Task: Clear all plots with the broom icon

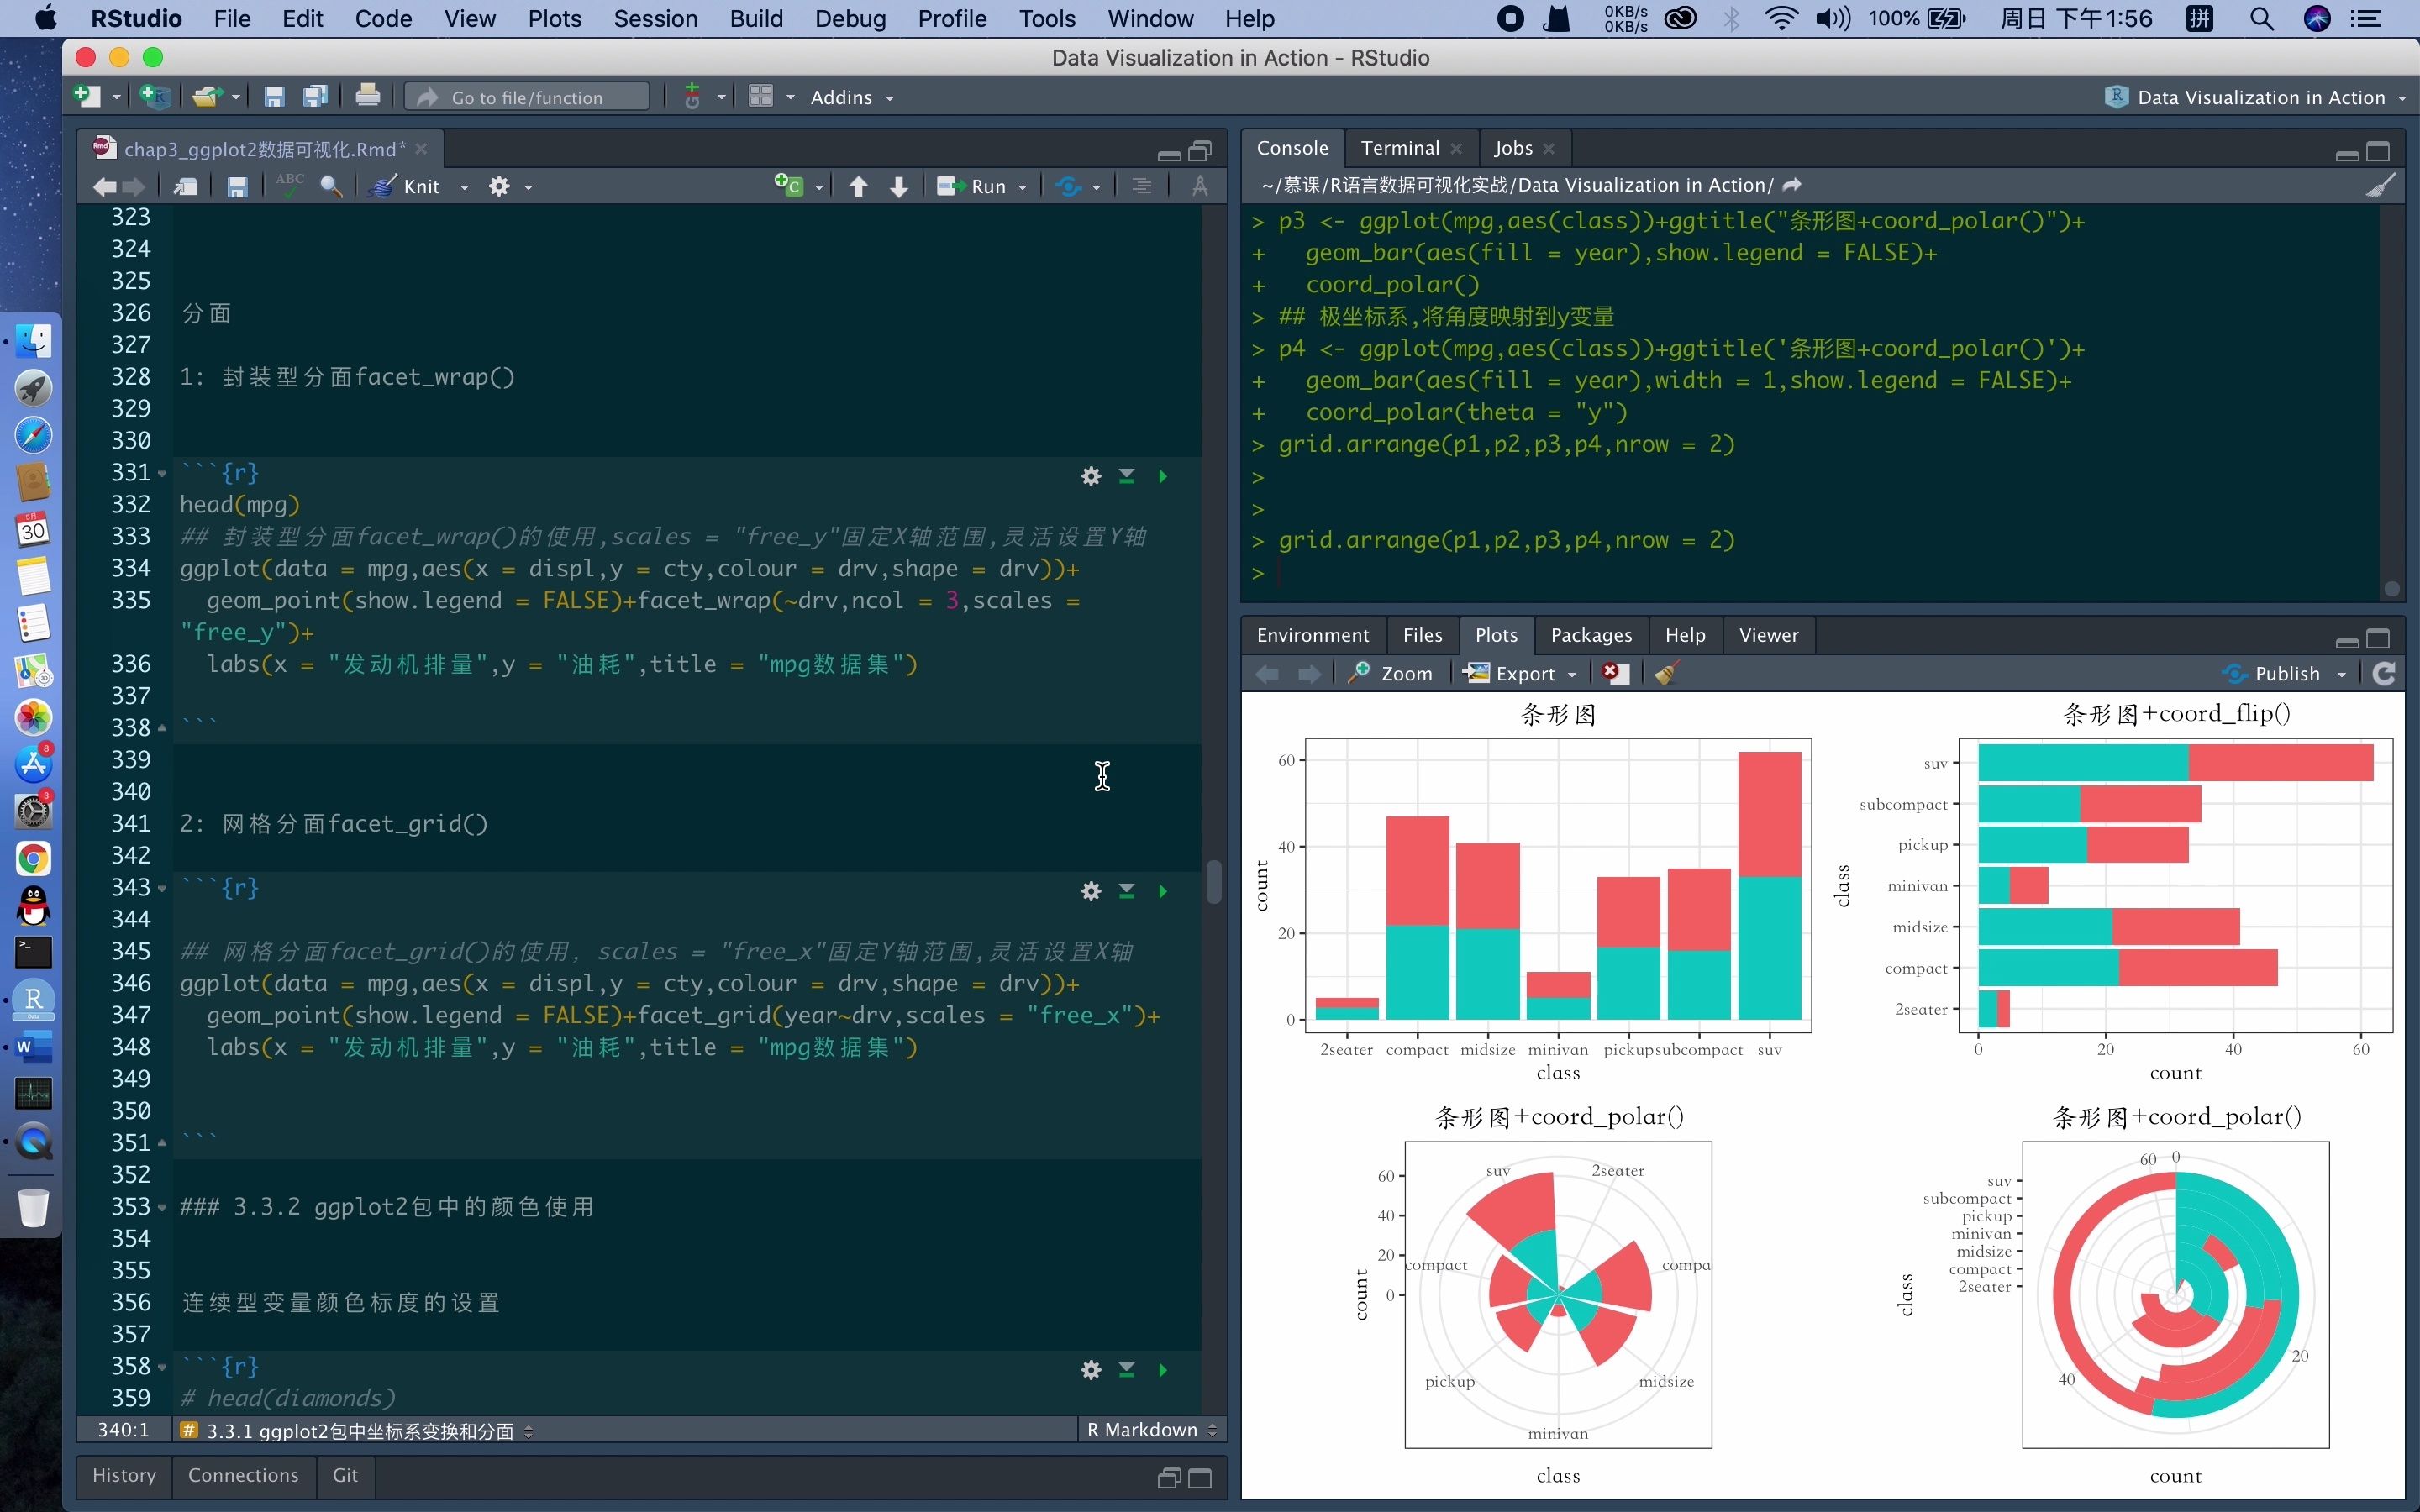Action: 1666,673
